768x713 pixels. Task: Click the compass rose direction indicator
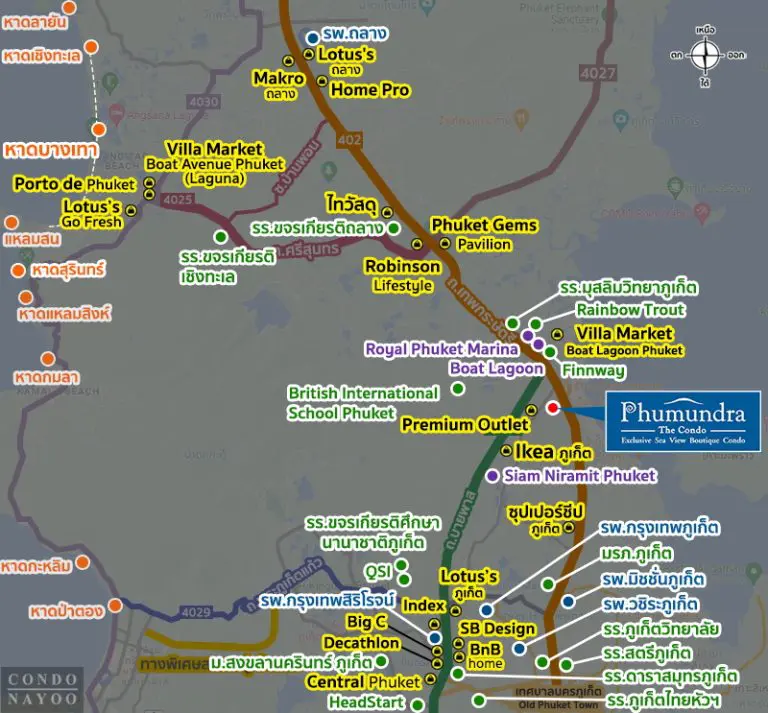click(x=706, y=55)
